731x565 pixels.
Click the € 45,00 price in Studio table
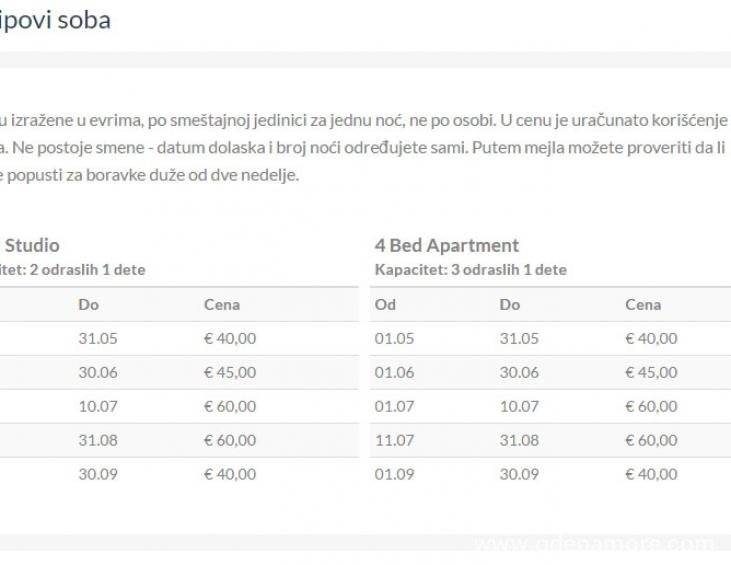(230, 373)
